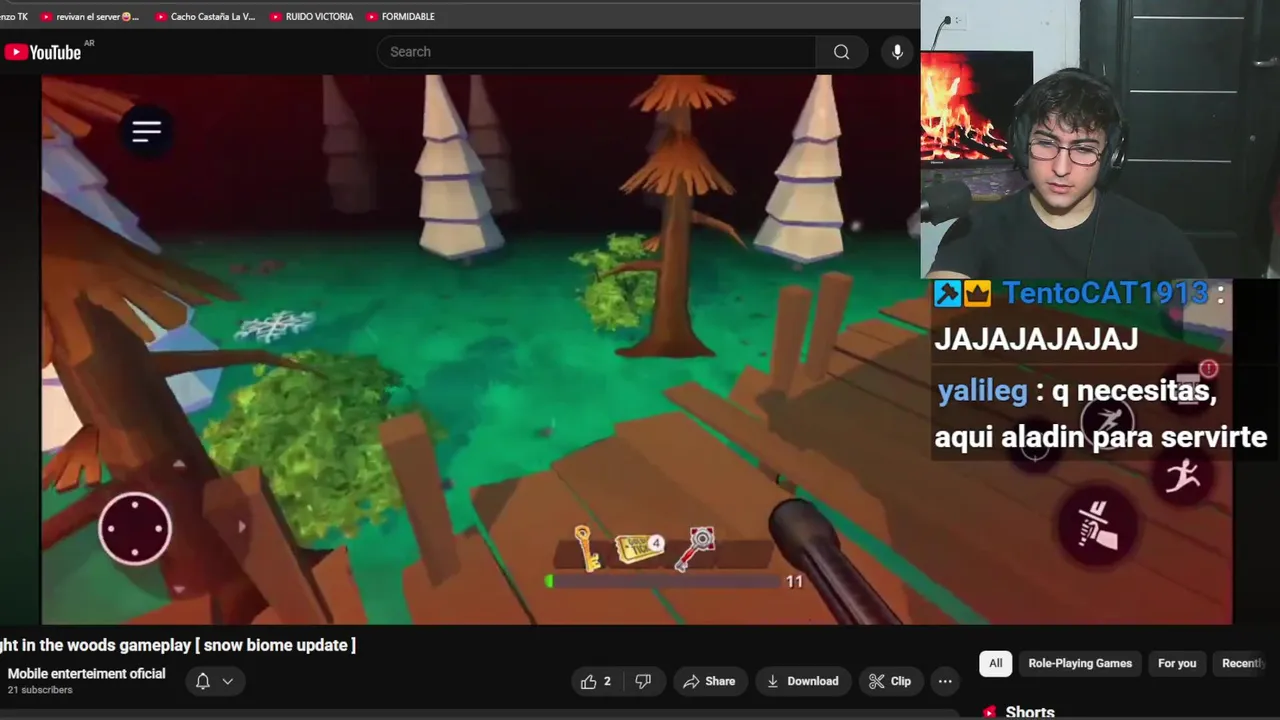Open the in-game hamburger menu

[146, 131]
